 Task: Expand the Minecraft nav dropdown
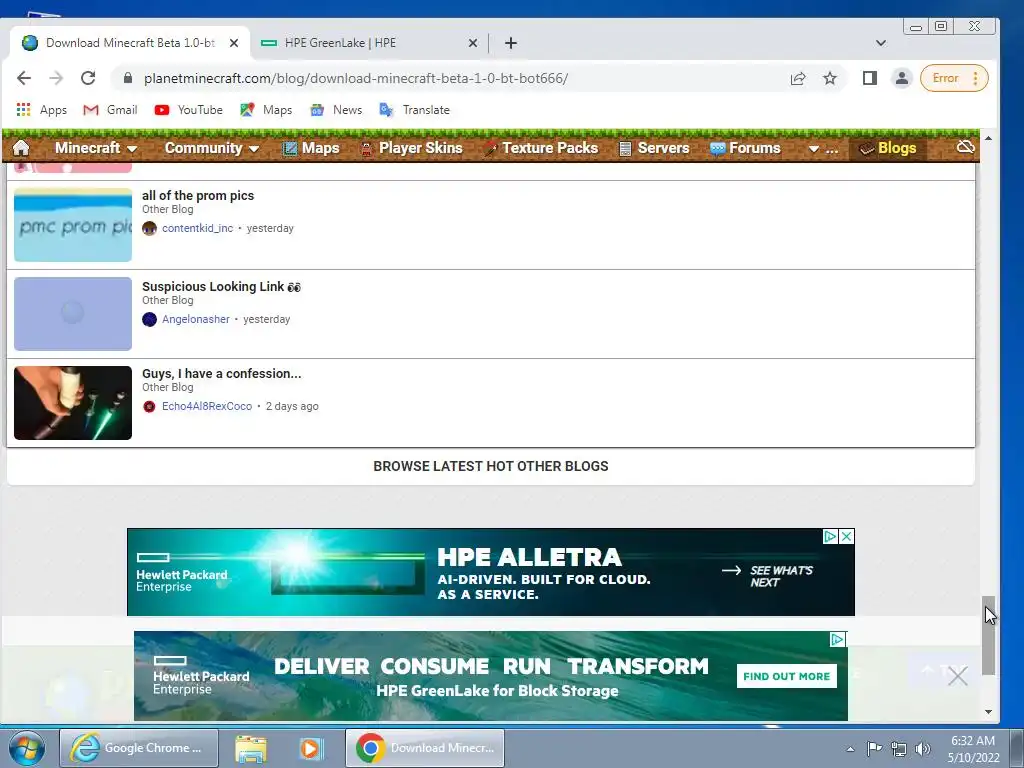tap(96, 148)
